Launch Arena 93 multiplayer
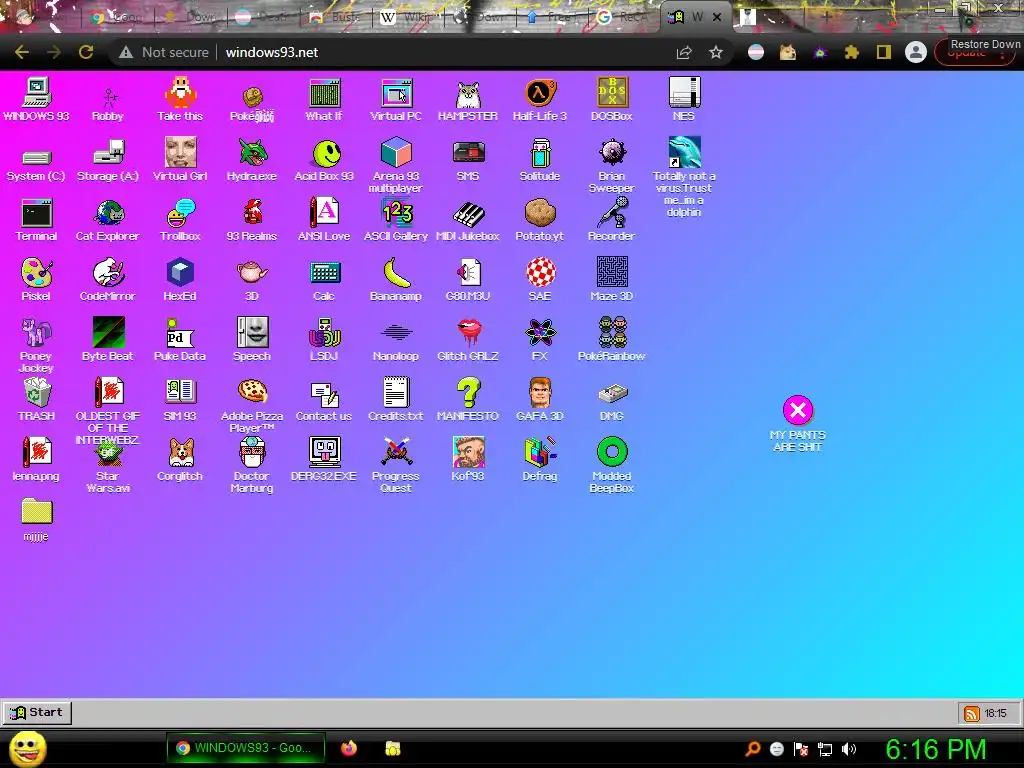1024x768 pixels. [396, 153]
